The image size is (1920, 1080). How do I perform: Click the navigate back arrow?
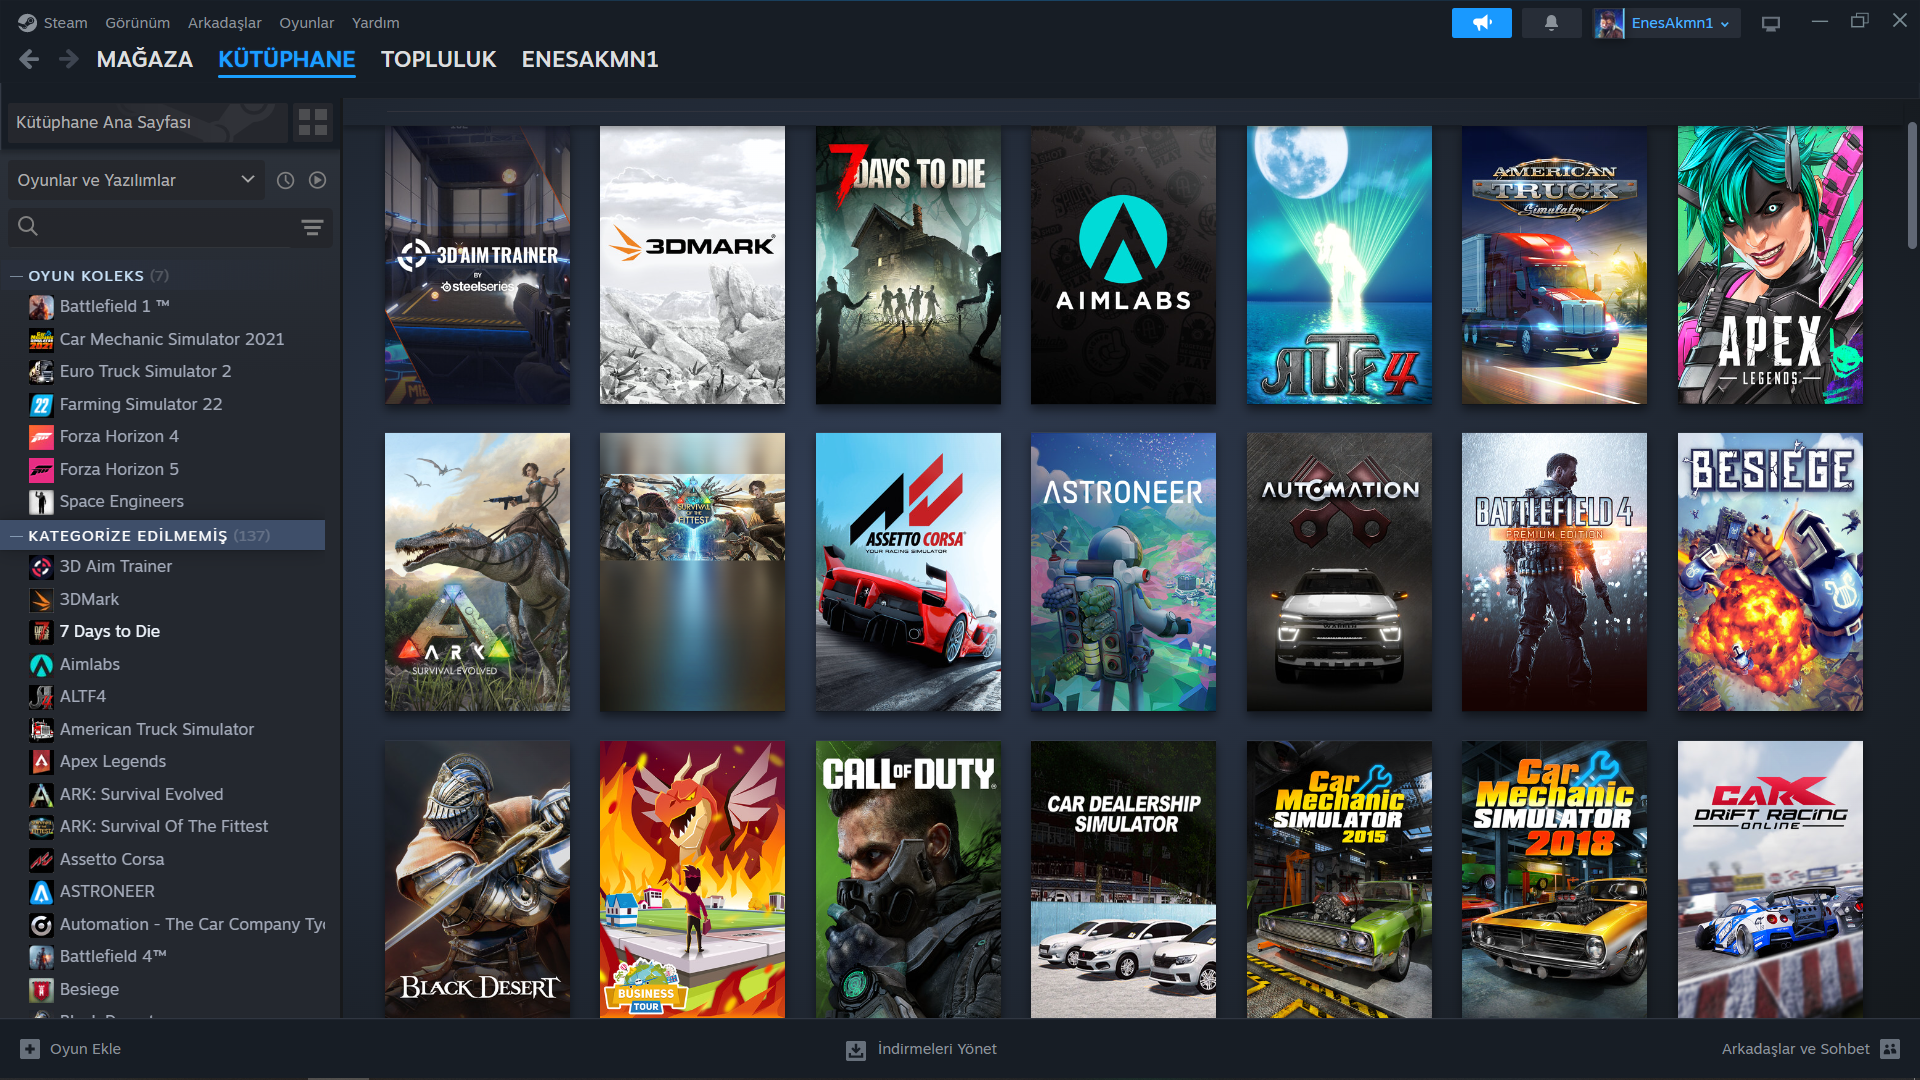29,59
